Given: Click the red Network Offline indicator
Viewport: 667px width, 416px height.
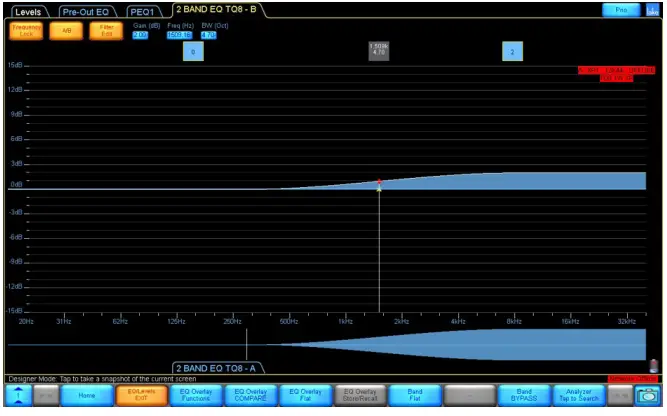Looking at the screenshot, I should pos(633,379).
